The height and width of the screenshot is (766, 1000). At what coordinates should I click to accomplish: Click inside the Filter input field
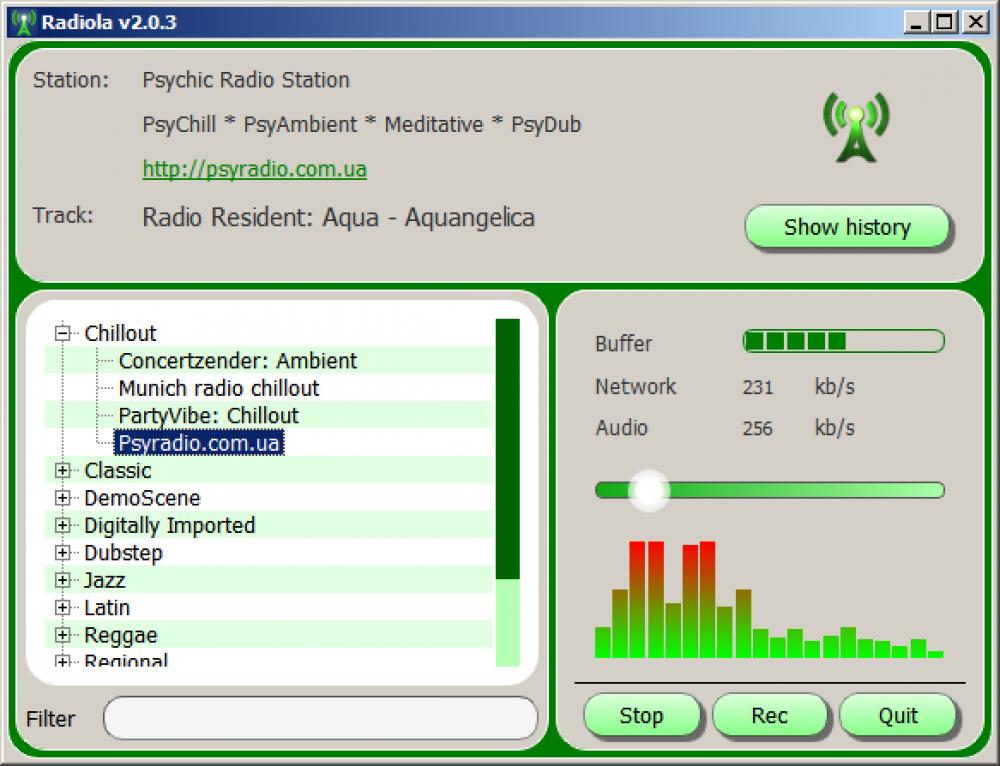pos(320,718)
